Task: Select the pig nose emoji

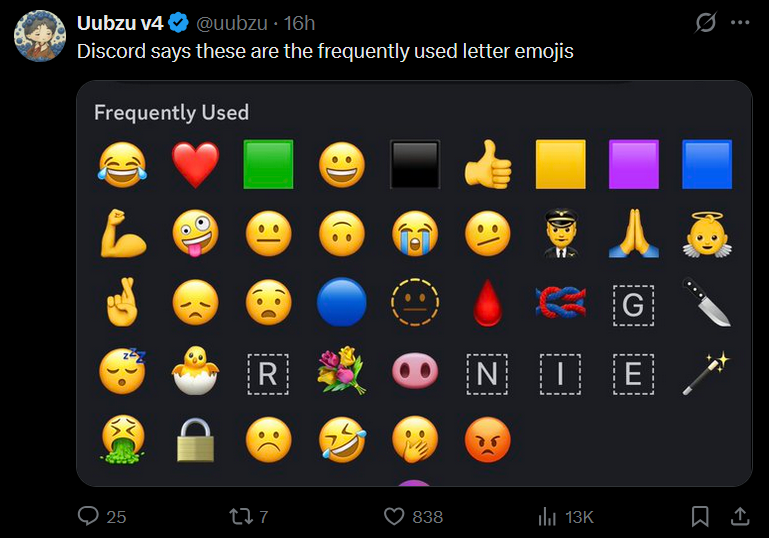Action: coord(415,371)
